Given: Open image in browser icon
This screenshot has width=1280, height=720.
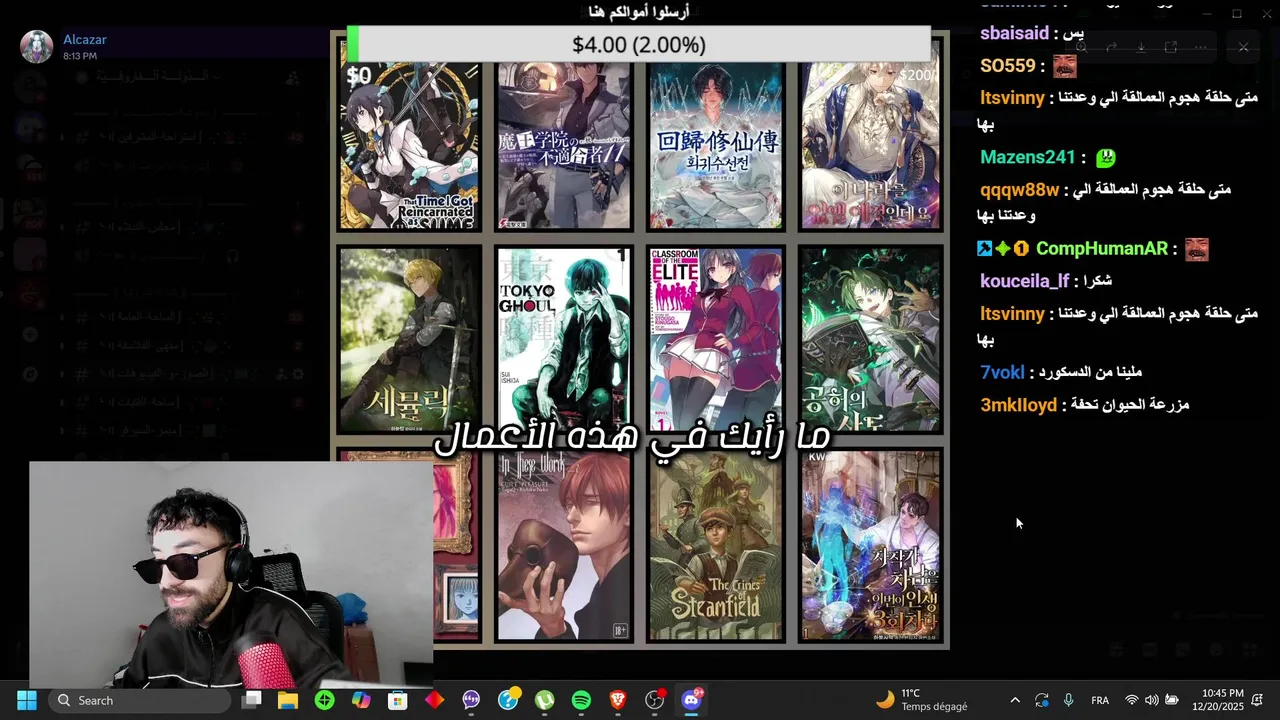Looking at the screenshot, I should click(x=1171, y=47).
